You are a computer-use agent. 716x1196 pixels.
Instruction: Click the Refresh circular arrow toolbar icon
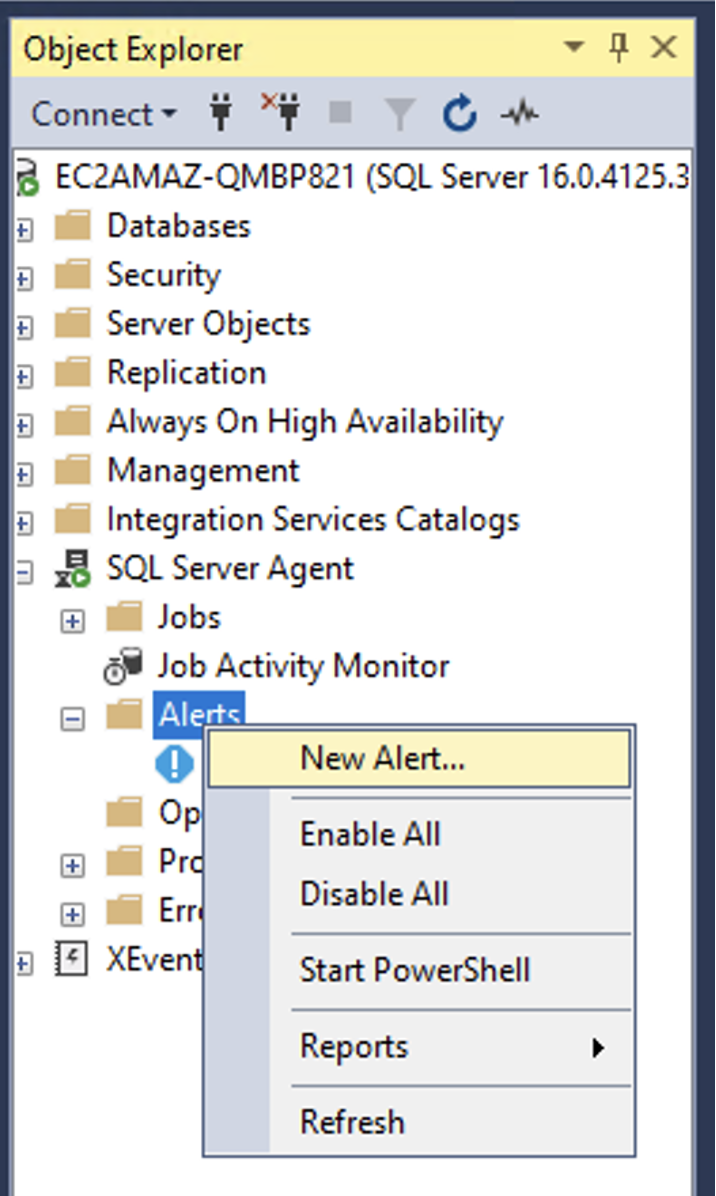pyautogui.click(x=460, y=114)
